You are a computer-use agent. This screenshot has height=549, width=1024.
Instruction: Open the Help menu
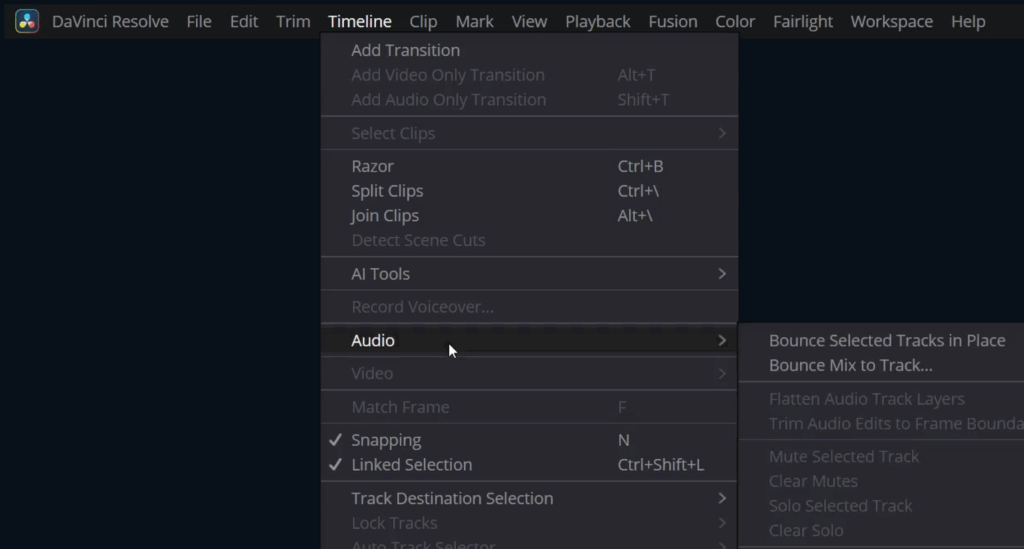tap(968, 22)
